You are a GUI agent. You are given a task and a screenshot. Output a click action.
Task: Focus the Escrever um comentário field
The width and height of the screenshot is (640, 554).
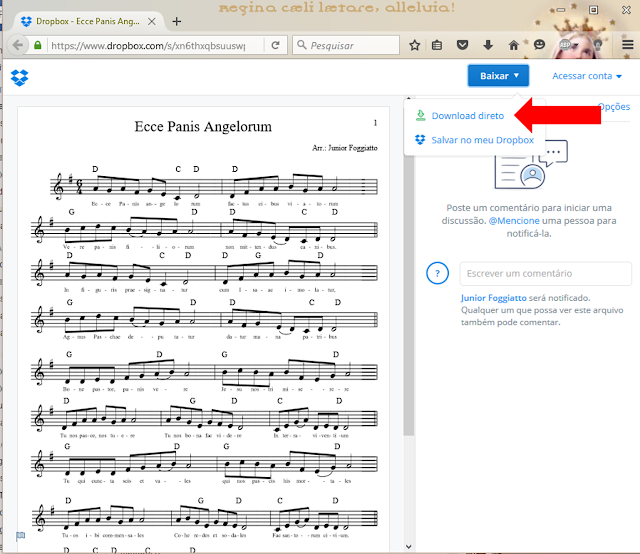[545, 274]
